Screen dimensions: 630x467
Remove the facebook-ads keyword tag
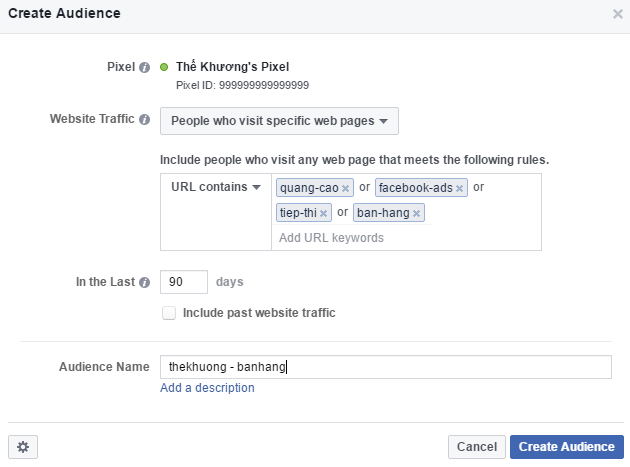[x=460, y=188]
